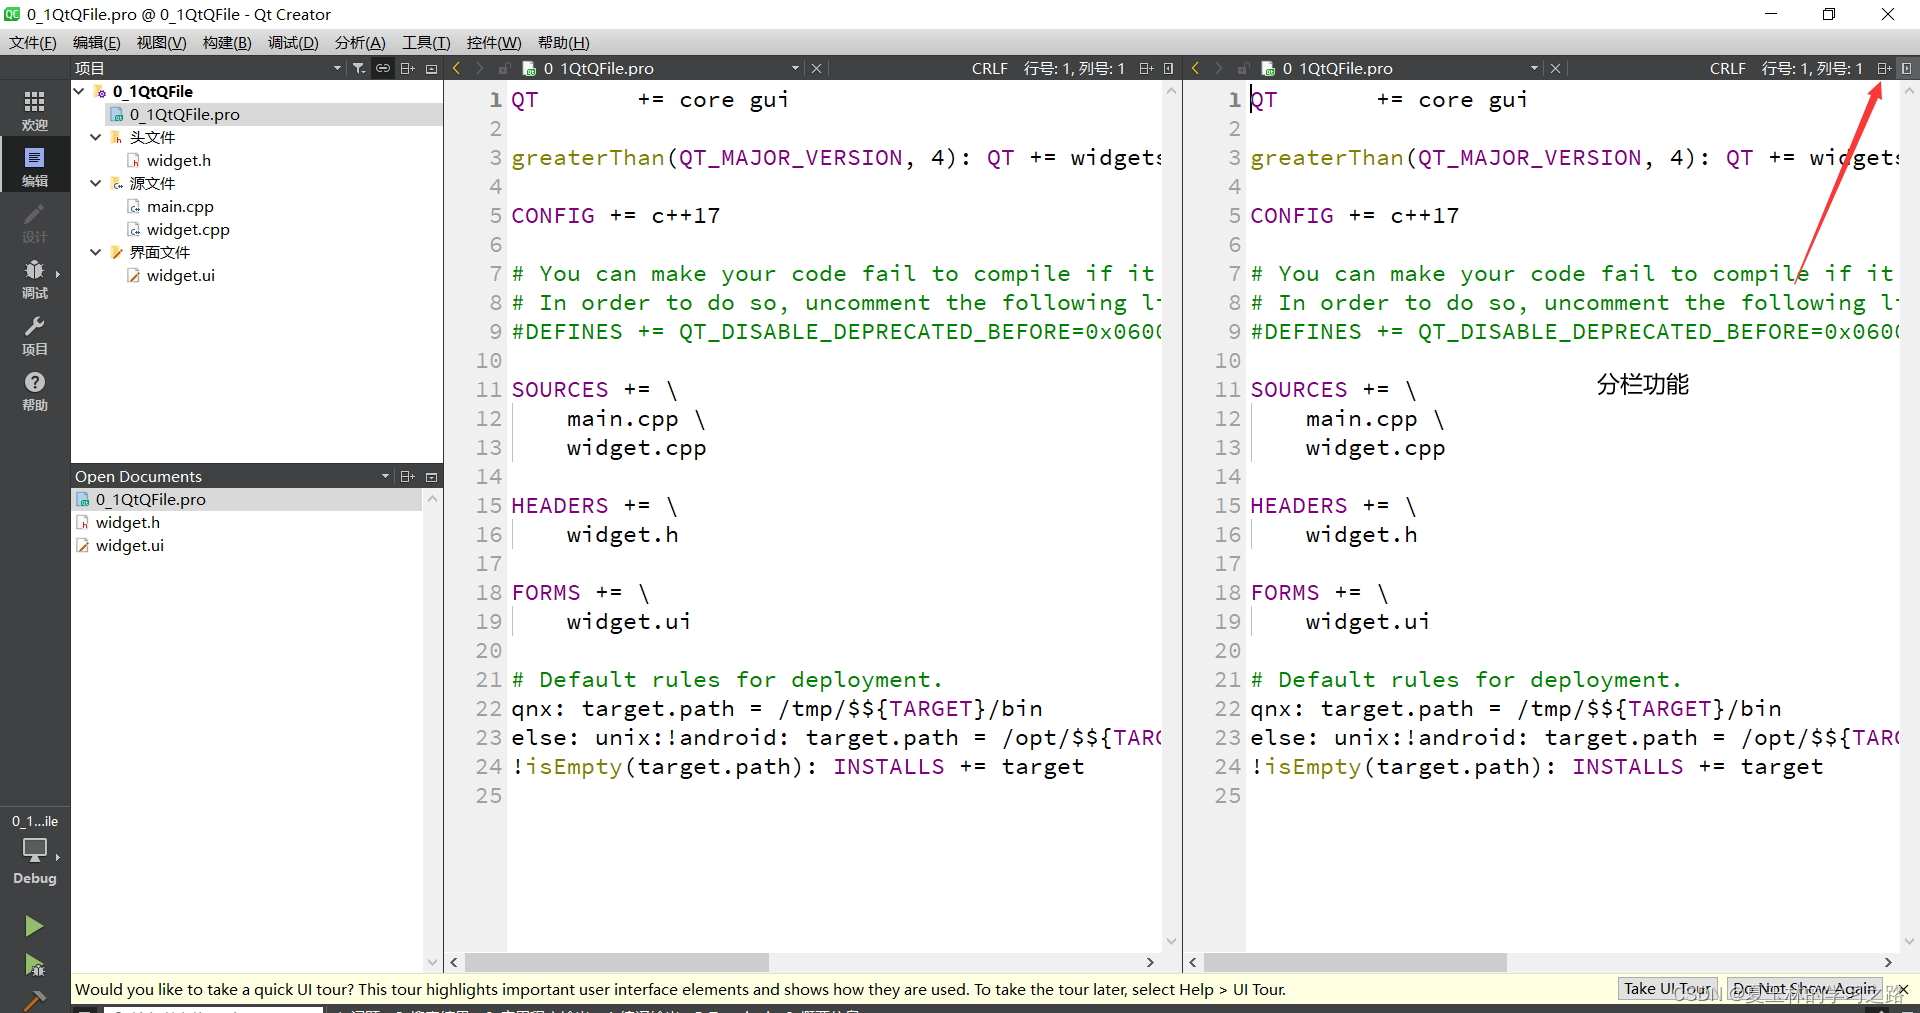Open the 分析(A) menu

click(x=360, y=42)
